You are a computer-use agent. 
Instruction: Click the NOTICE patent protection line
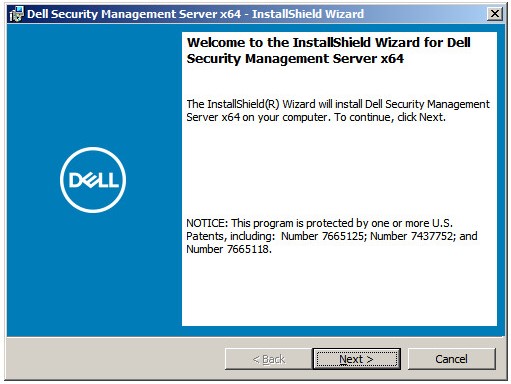tap(319, 223)
